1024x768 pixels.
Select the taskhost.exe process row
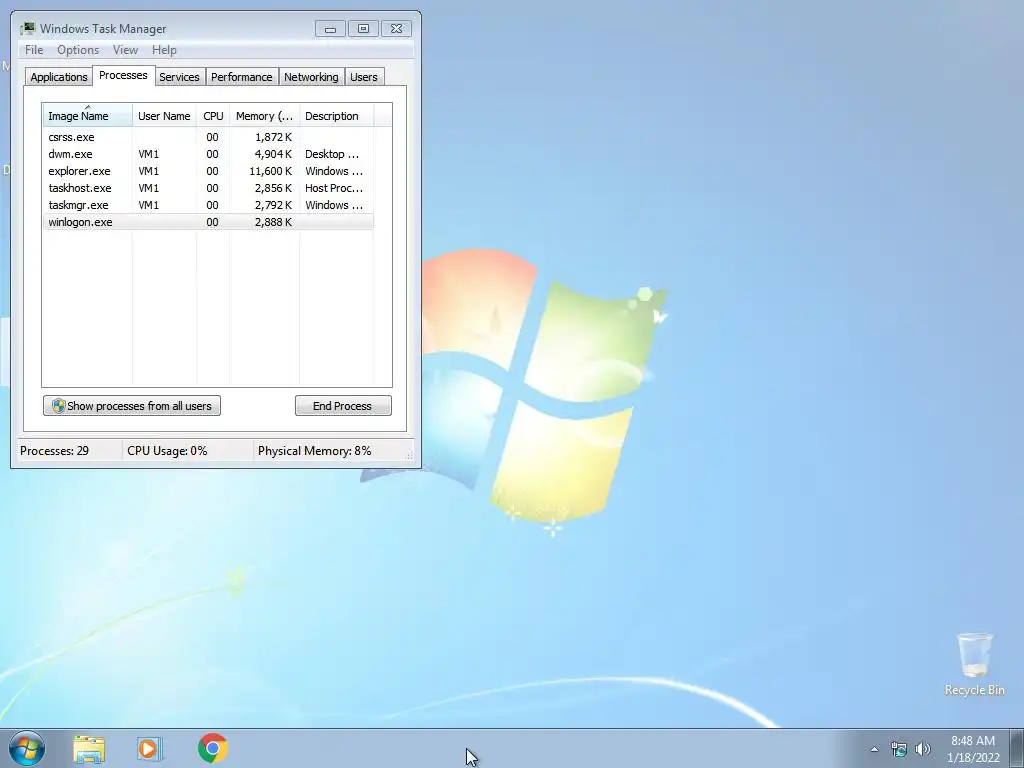pyautogui.click(x=208, y=188)
